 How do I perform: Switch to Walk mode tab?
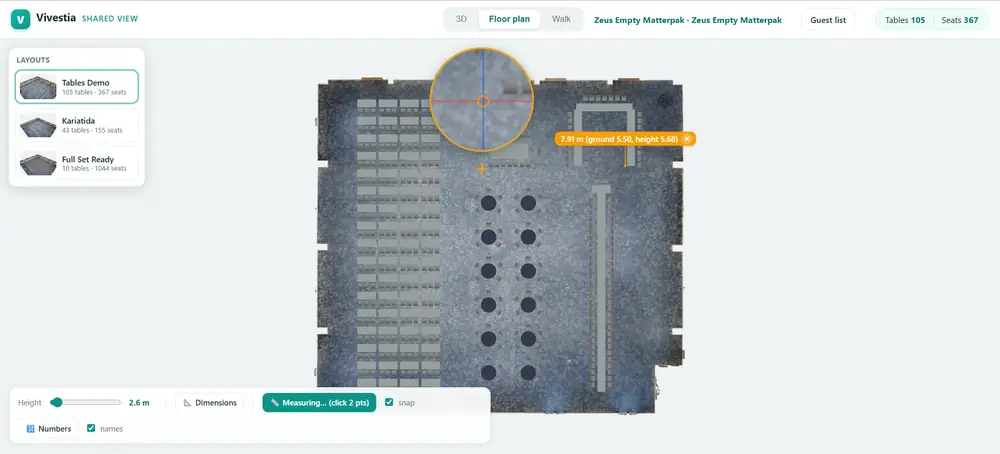pos(561,19)
